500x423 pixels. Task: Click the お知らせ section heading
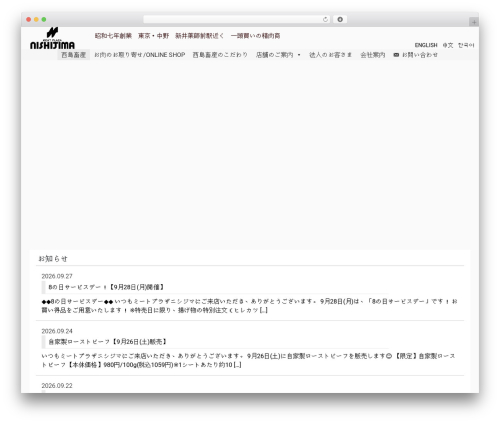pyautogui.click(x=53, y=259)
